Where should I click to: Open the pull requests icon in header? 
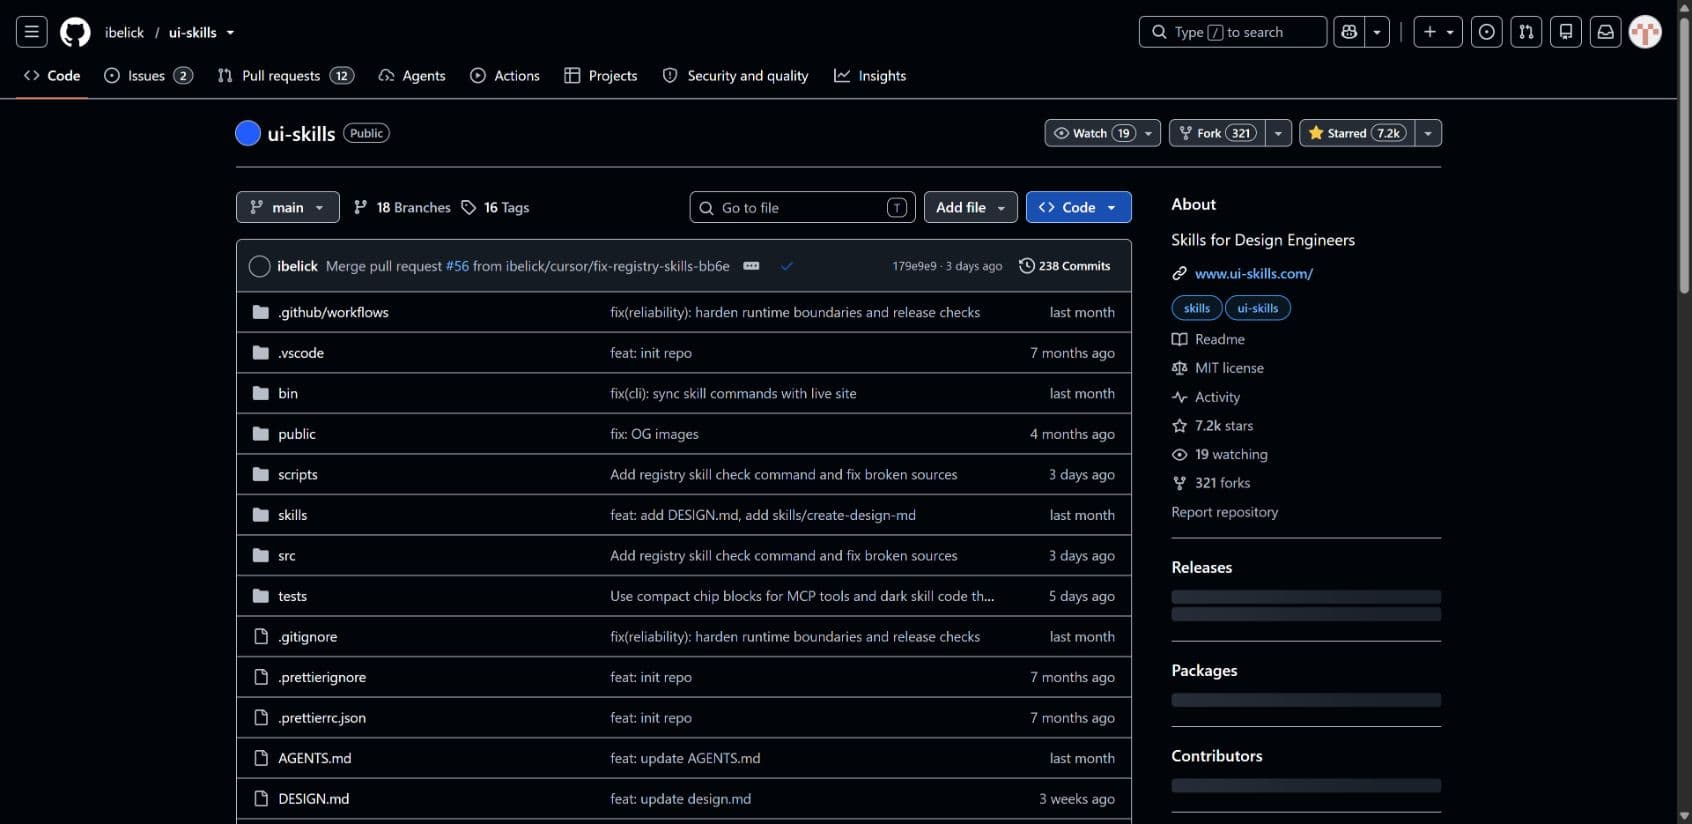pyautogui.click(x=1526, y=32)
